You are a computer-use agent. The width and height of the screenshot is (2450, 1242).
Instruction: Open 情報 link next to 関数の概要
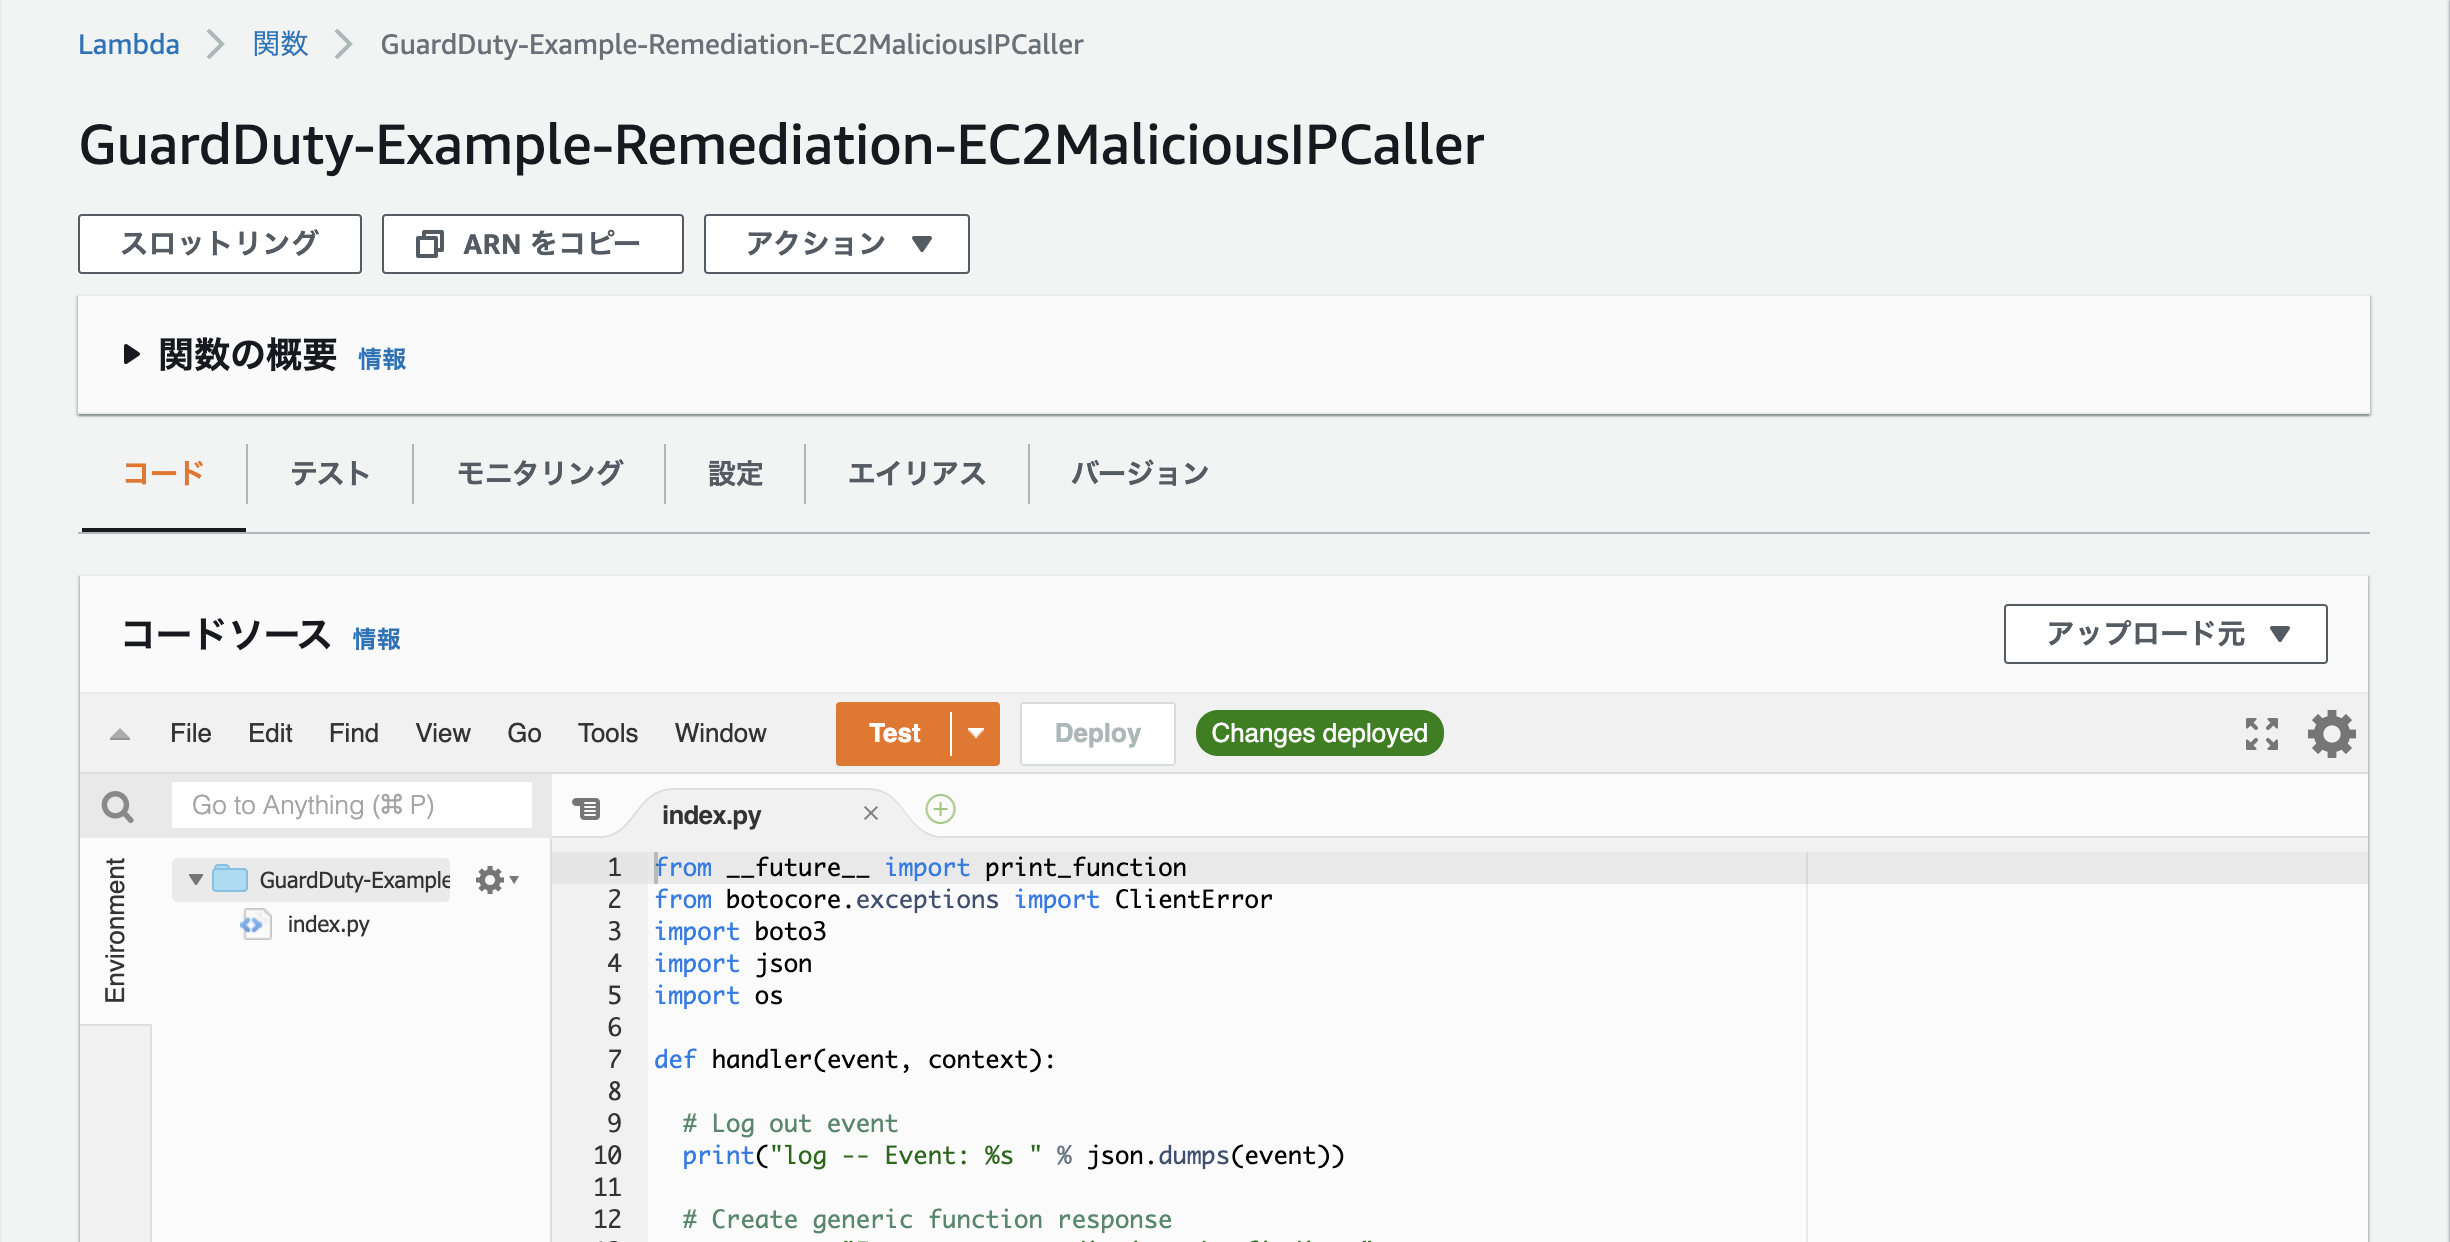click(x=382, y=359)
